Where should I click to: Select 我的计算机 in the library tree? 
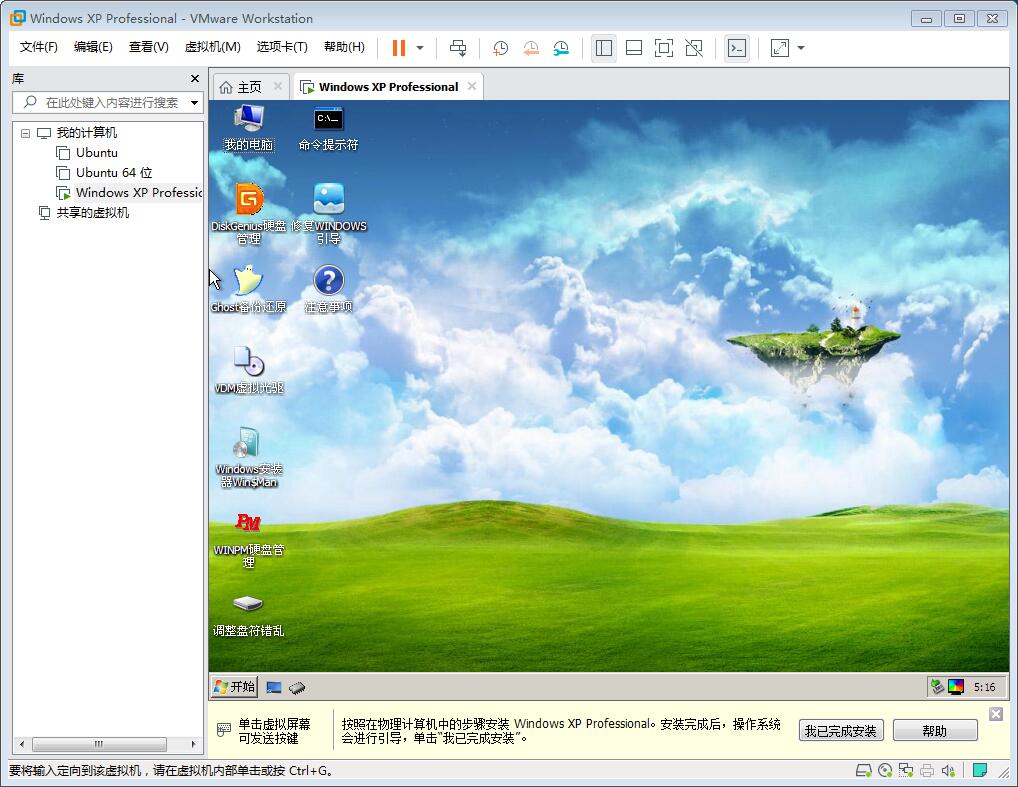86,133
